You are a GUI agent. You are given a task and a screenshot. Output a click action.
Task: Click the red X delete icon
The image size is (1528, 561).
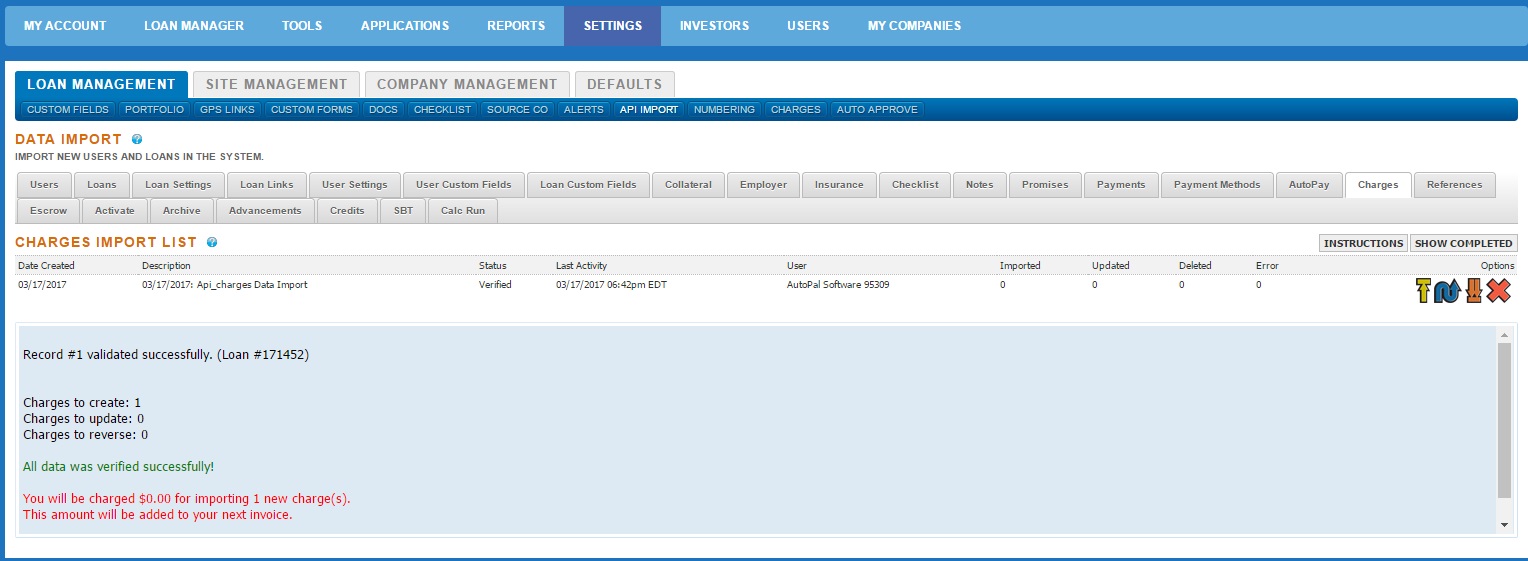[1498, 291]
